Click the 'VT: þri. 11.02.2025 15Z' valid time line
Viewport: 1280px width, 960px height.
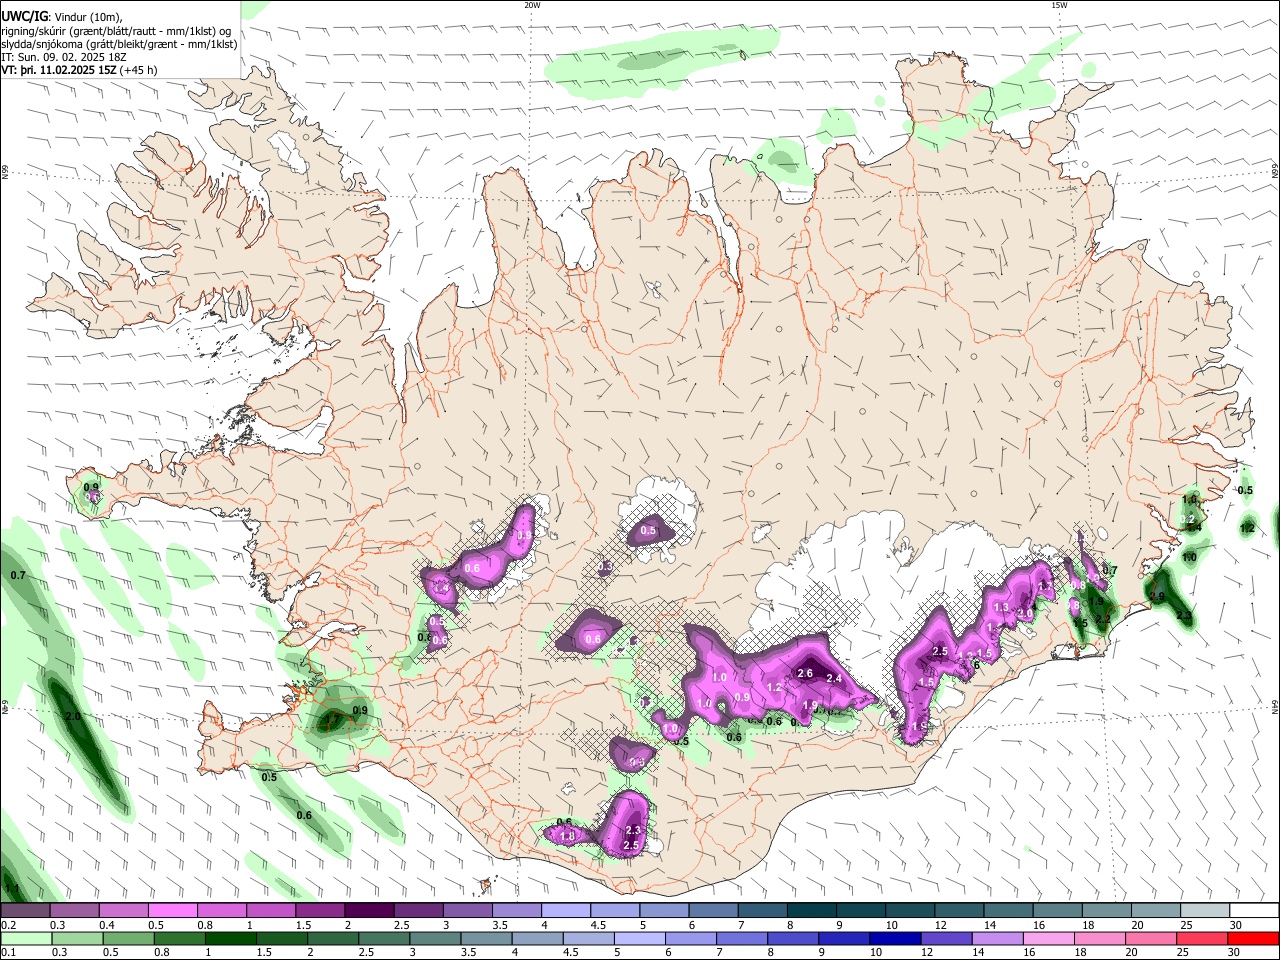(x=59, y=71)
